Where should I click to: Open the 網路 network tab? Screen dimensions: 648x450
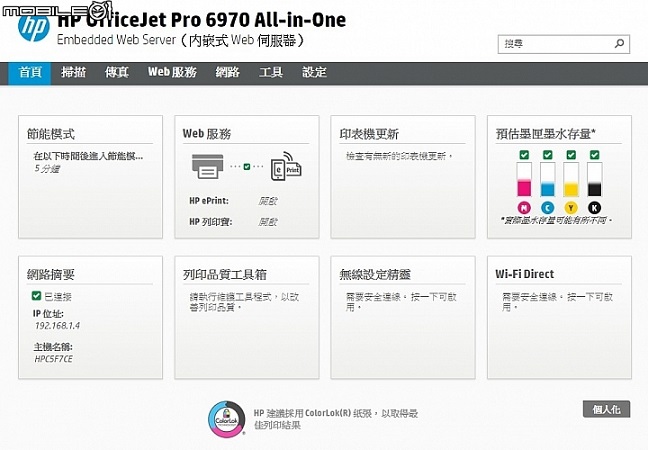[x=227, y=72]
